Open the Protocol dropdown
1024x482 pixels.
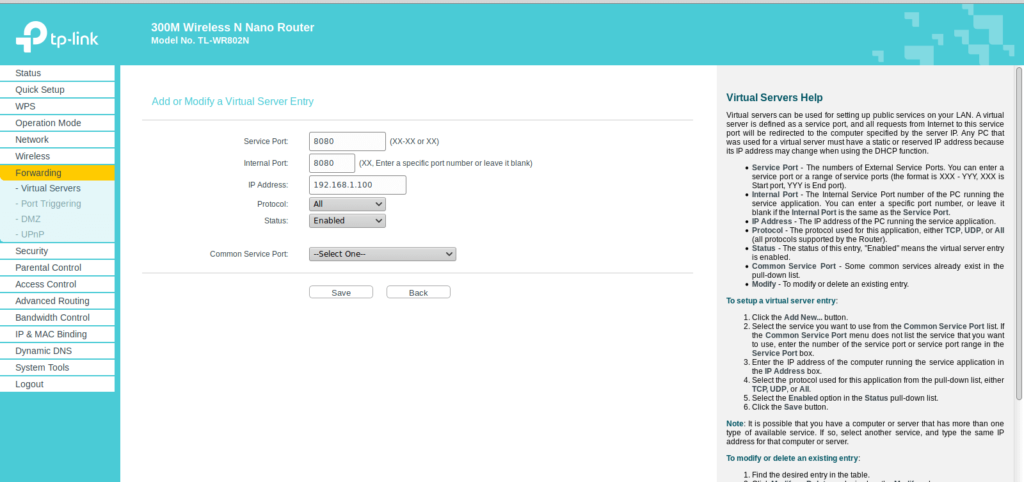coord(347,204)
